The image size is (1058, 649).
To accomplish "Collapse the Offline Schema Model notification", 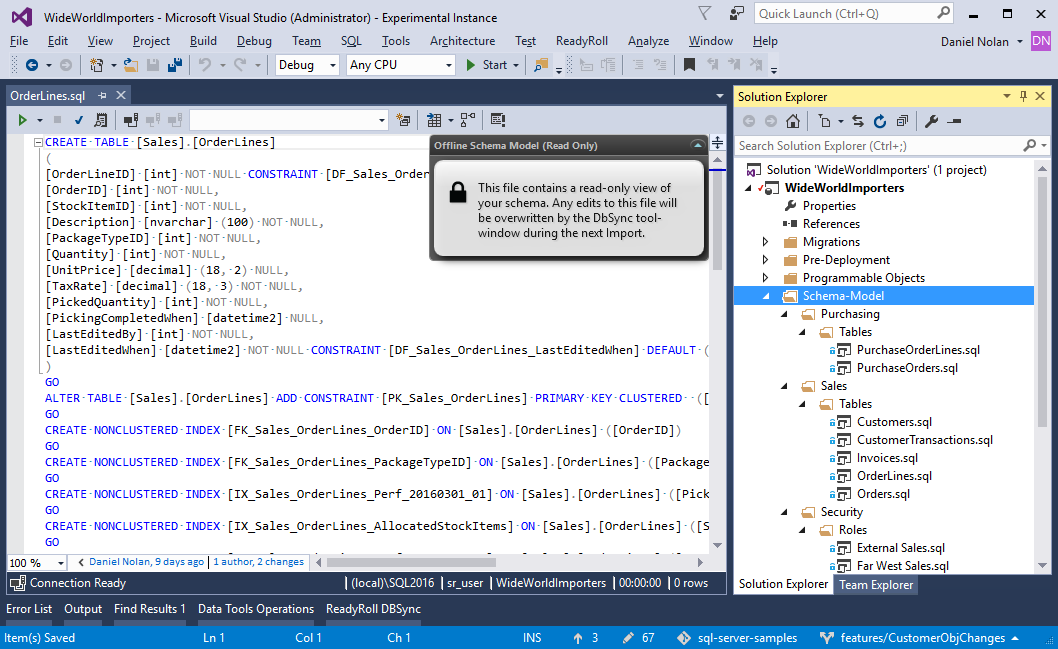I will [x=697, y=145].
